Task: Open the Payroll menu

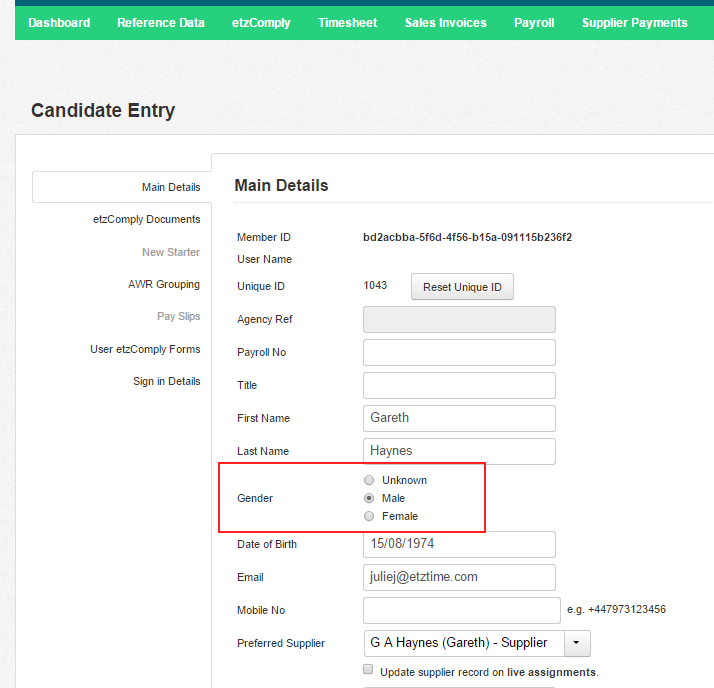Action: 534,23
